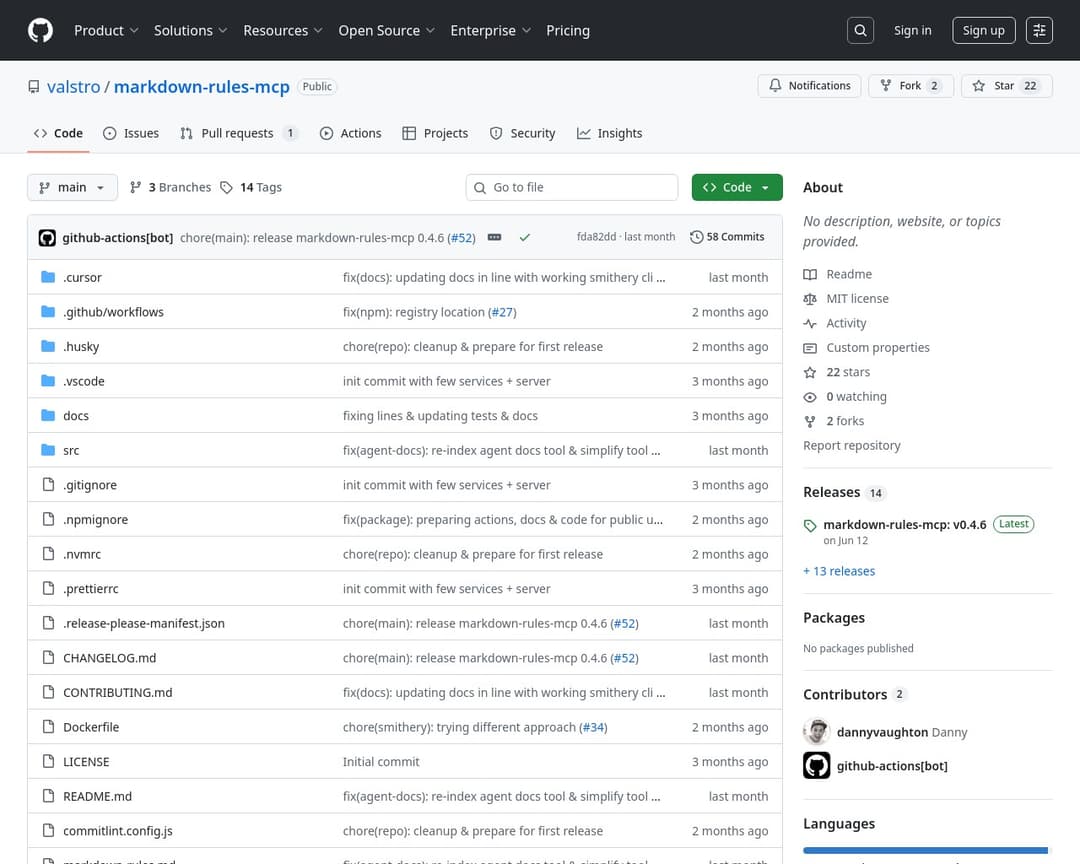The height and width of the screenshot is (864, 1080).
Task: Expand the main branch dropdown
Action: tap(72, 187)
